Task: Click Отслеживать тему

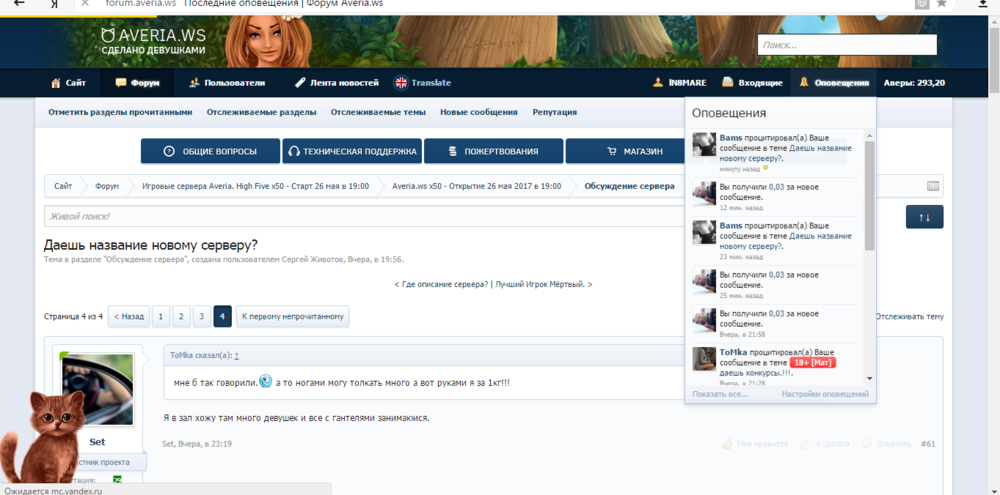Action: coord(909,317)
